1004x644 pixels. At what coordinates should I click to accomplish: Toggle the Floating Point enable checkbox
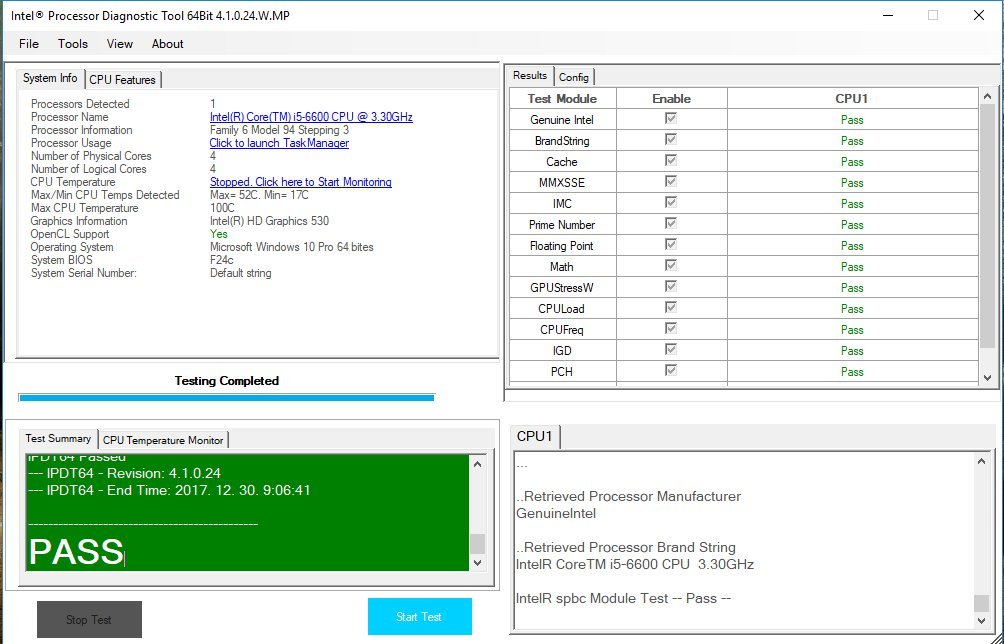tap(671, 245)
